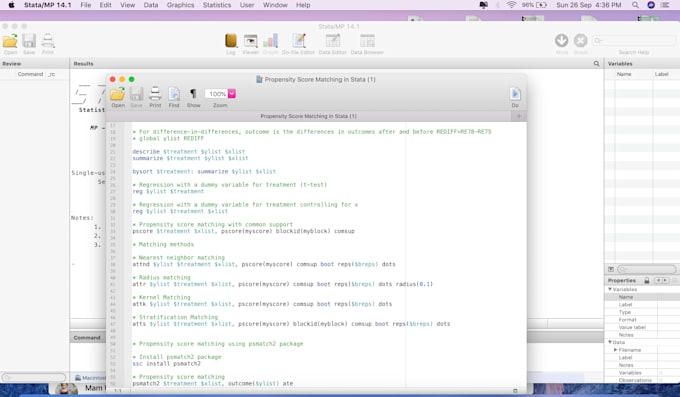Select the Name row in Properties
Image resolution: width=680 pixels, height=397 pixels.
(x=642, y=297)
